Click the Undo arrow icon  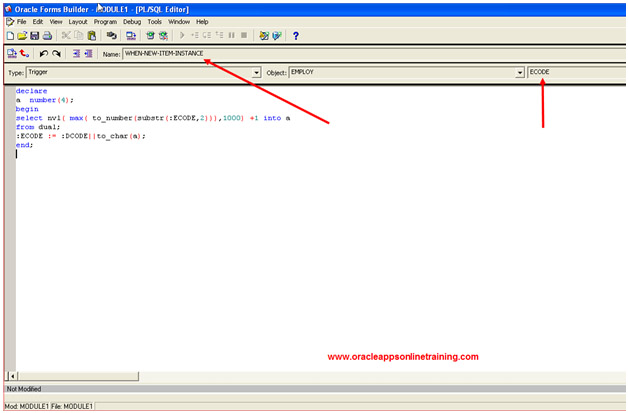tap(43, 54)
